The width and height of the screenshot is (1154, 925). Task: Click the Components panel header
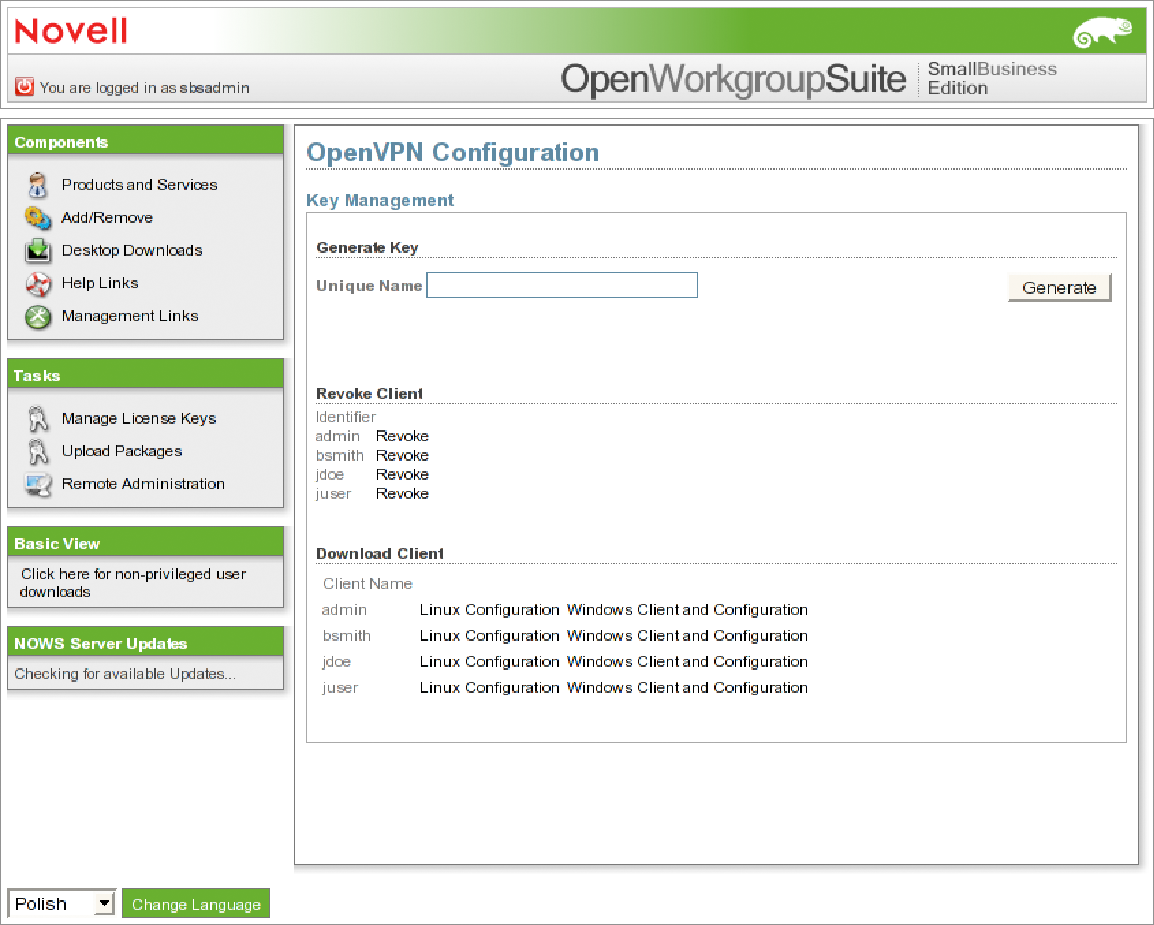[145, 140]
